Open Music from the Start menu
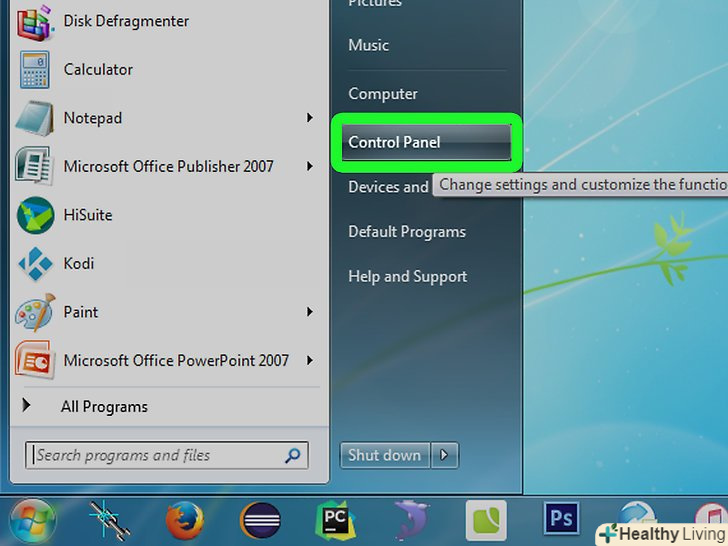This screenshot has width=728, height=546. pos(369,46)
